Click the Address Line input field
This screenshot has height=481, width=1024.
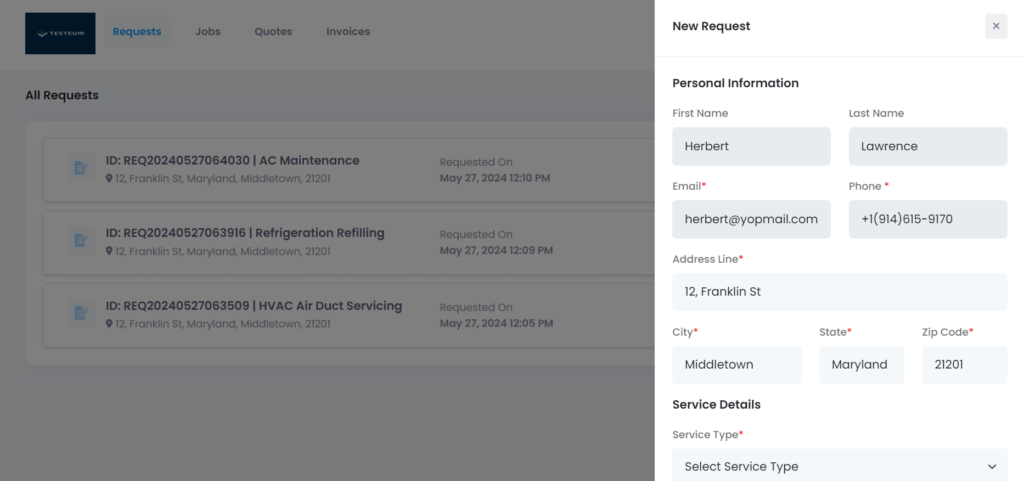839,292
